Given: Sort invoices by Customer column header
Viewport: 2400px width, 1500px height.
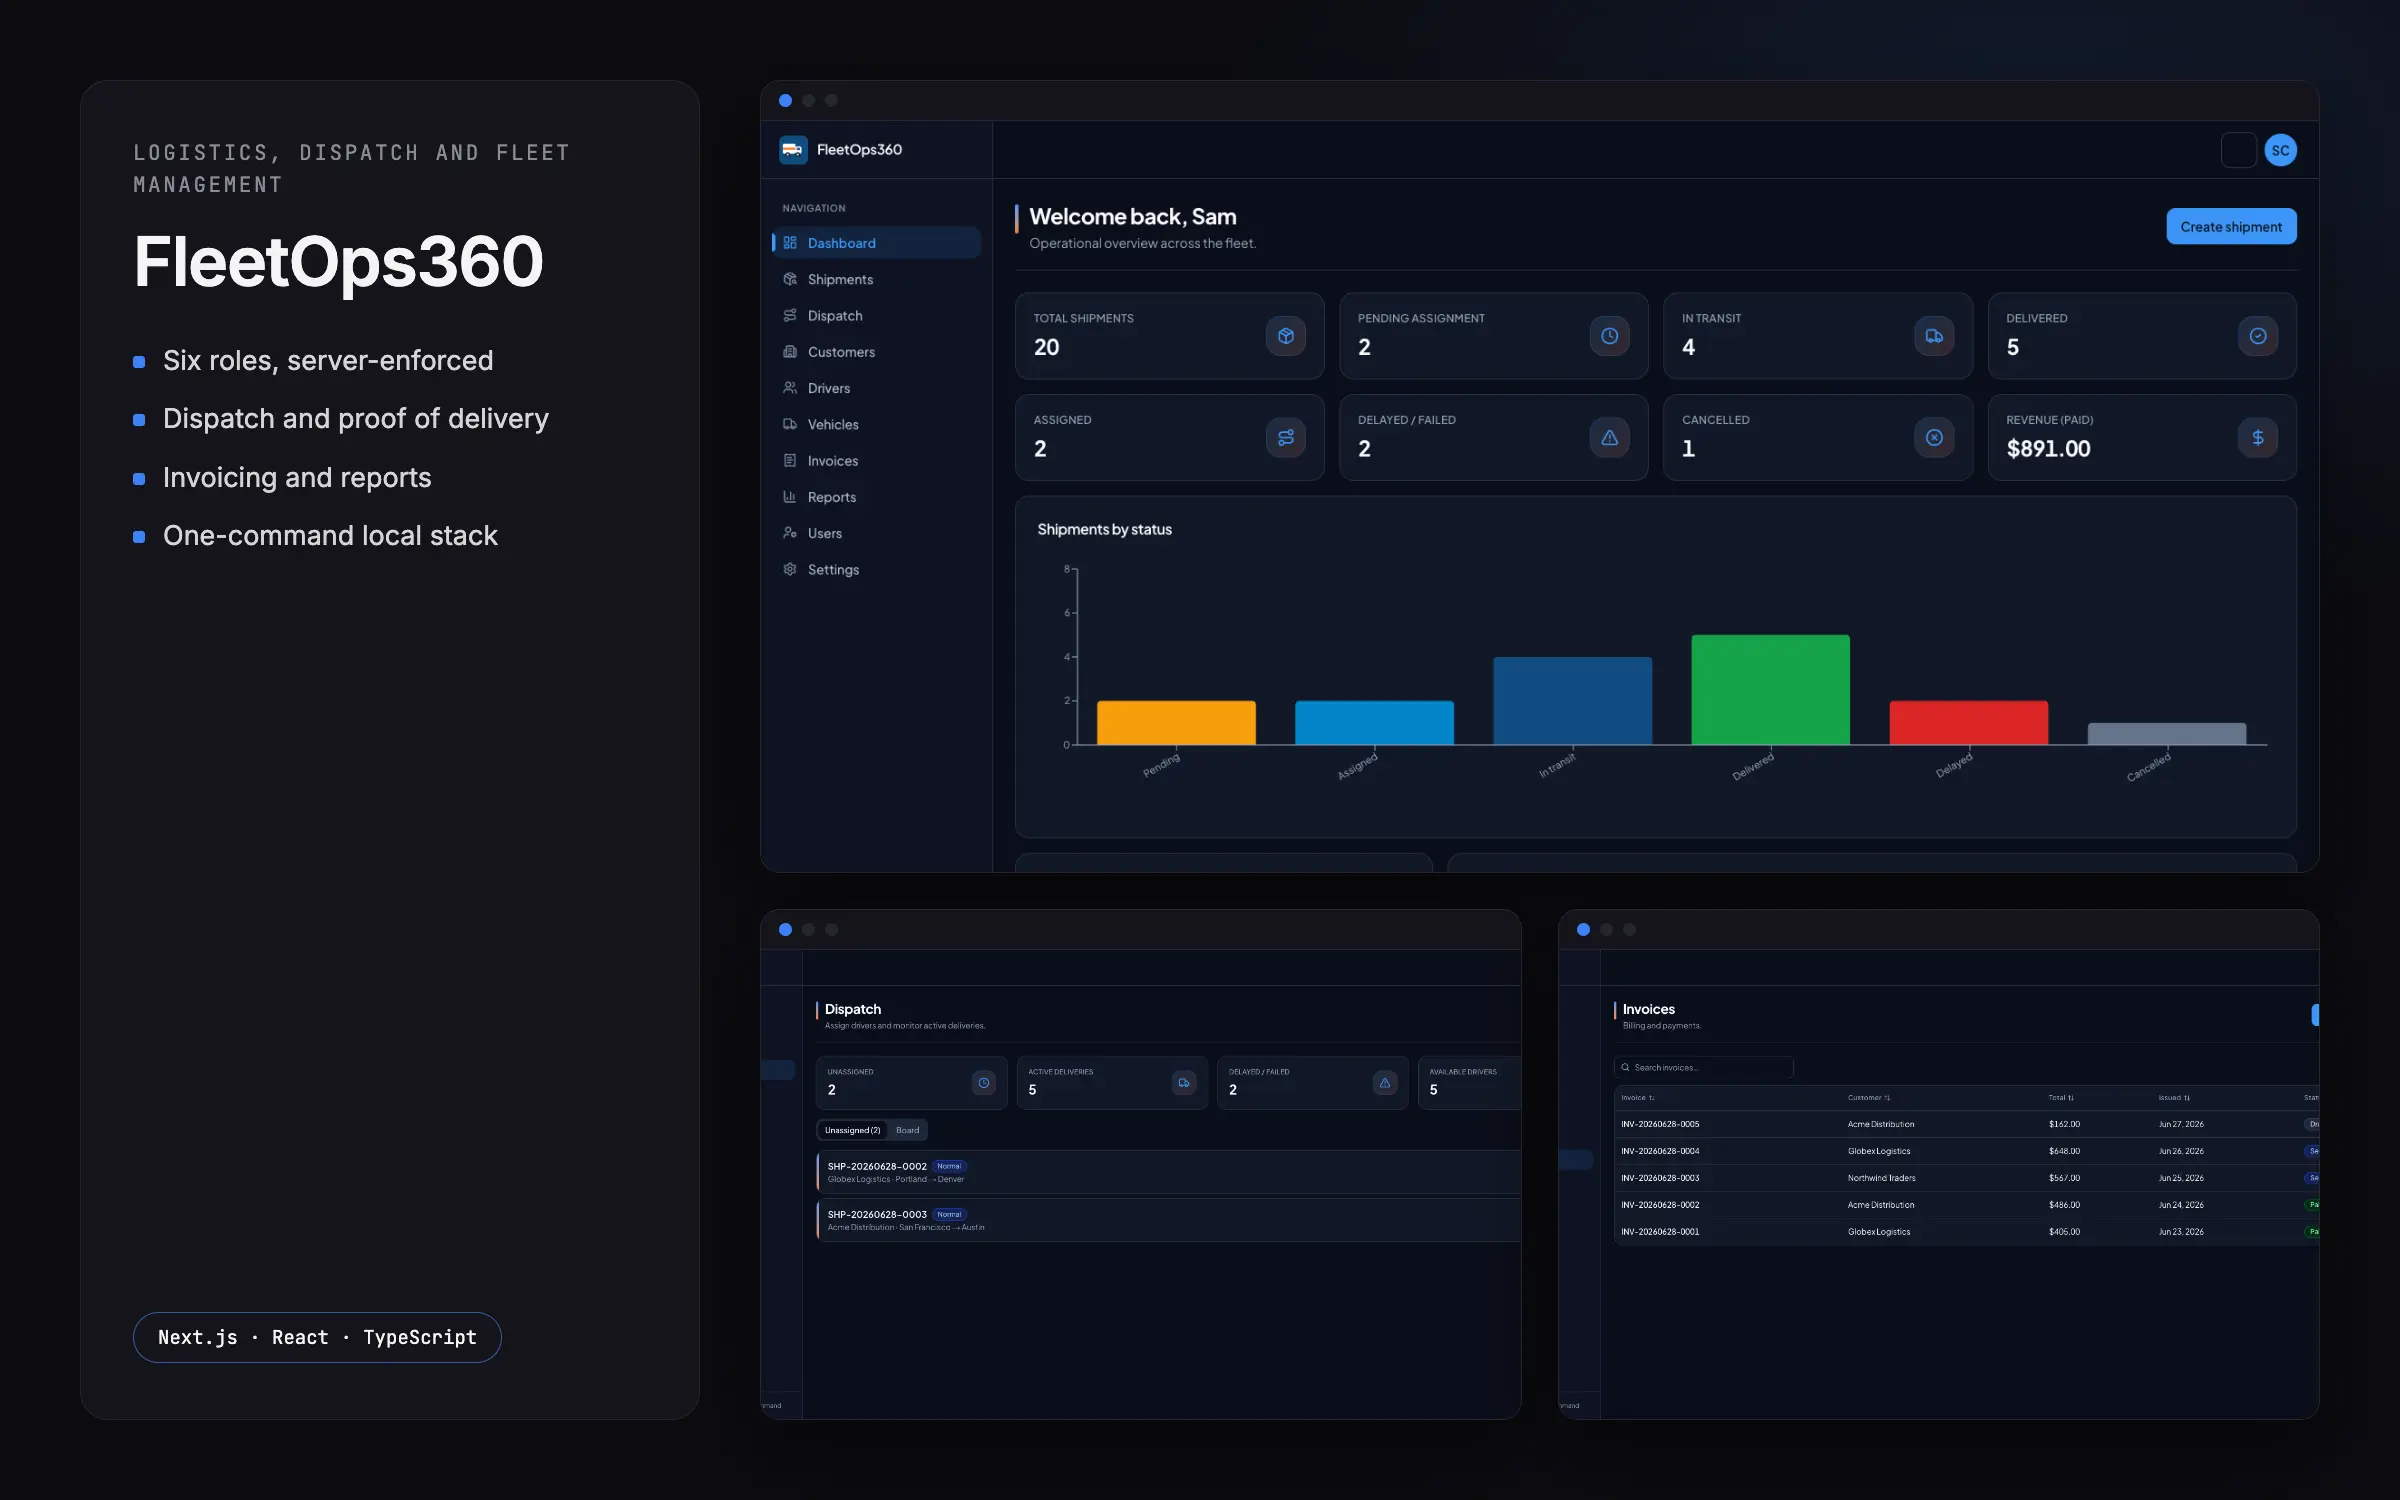Looking at the screenshot, I should tap(1869, 1098).
